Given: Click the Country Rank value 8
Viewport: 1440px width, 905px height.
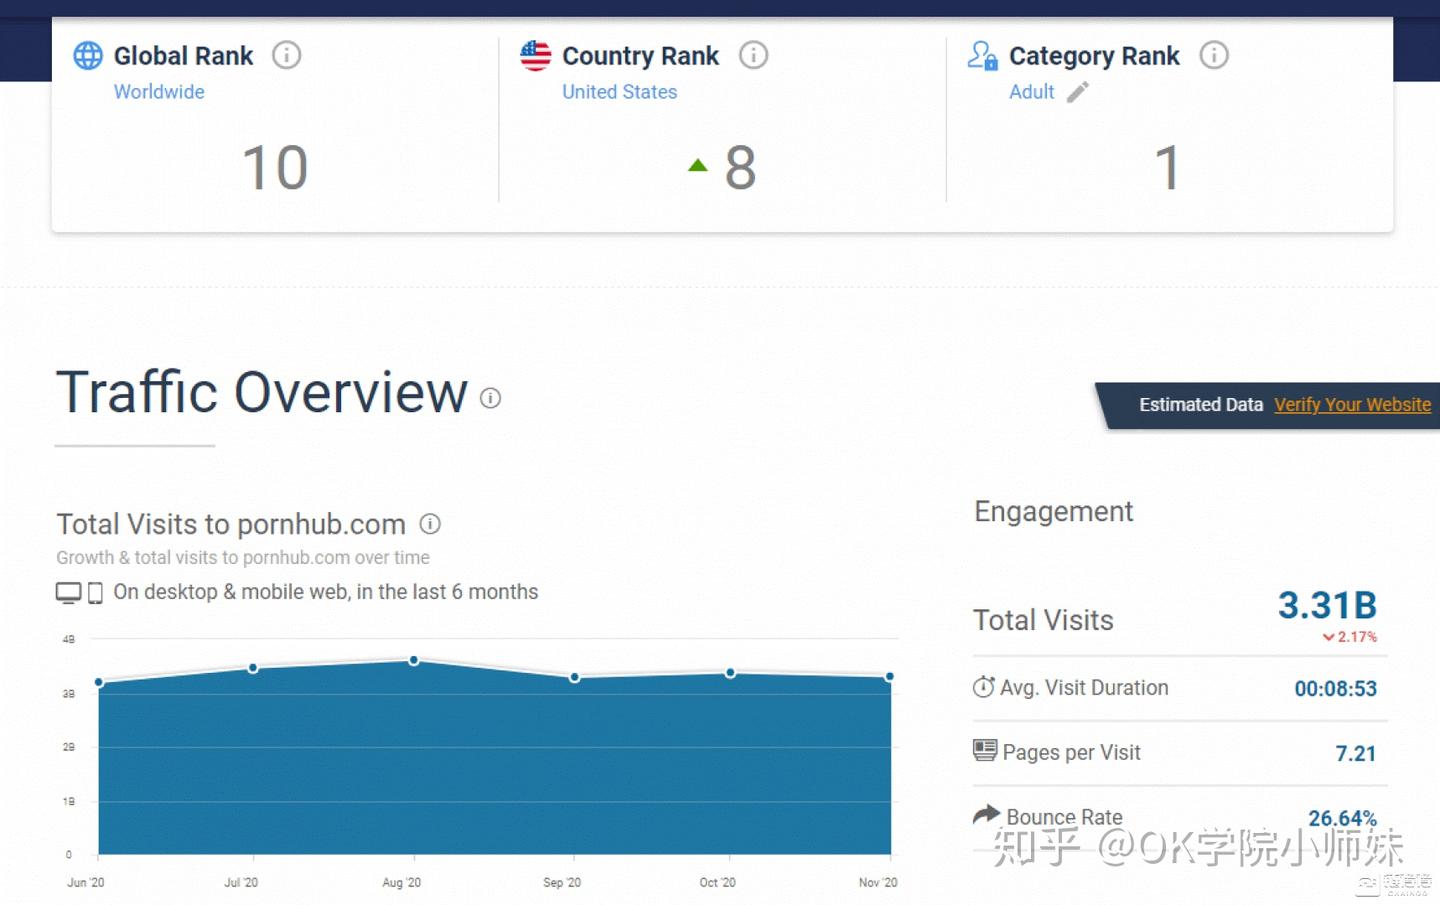Looking at the screenshot, I should pyautogui.click(x=740, y=167).
